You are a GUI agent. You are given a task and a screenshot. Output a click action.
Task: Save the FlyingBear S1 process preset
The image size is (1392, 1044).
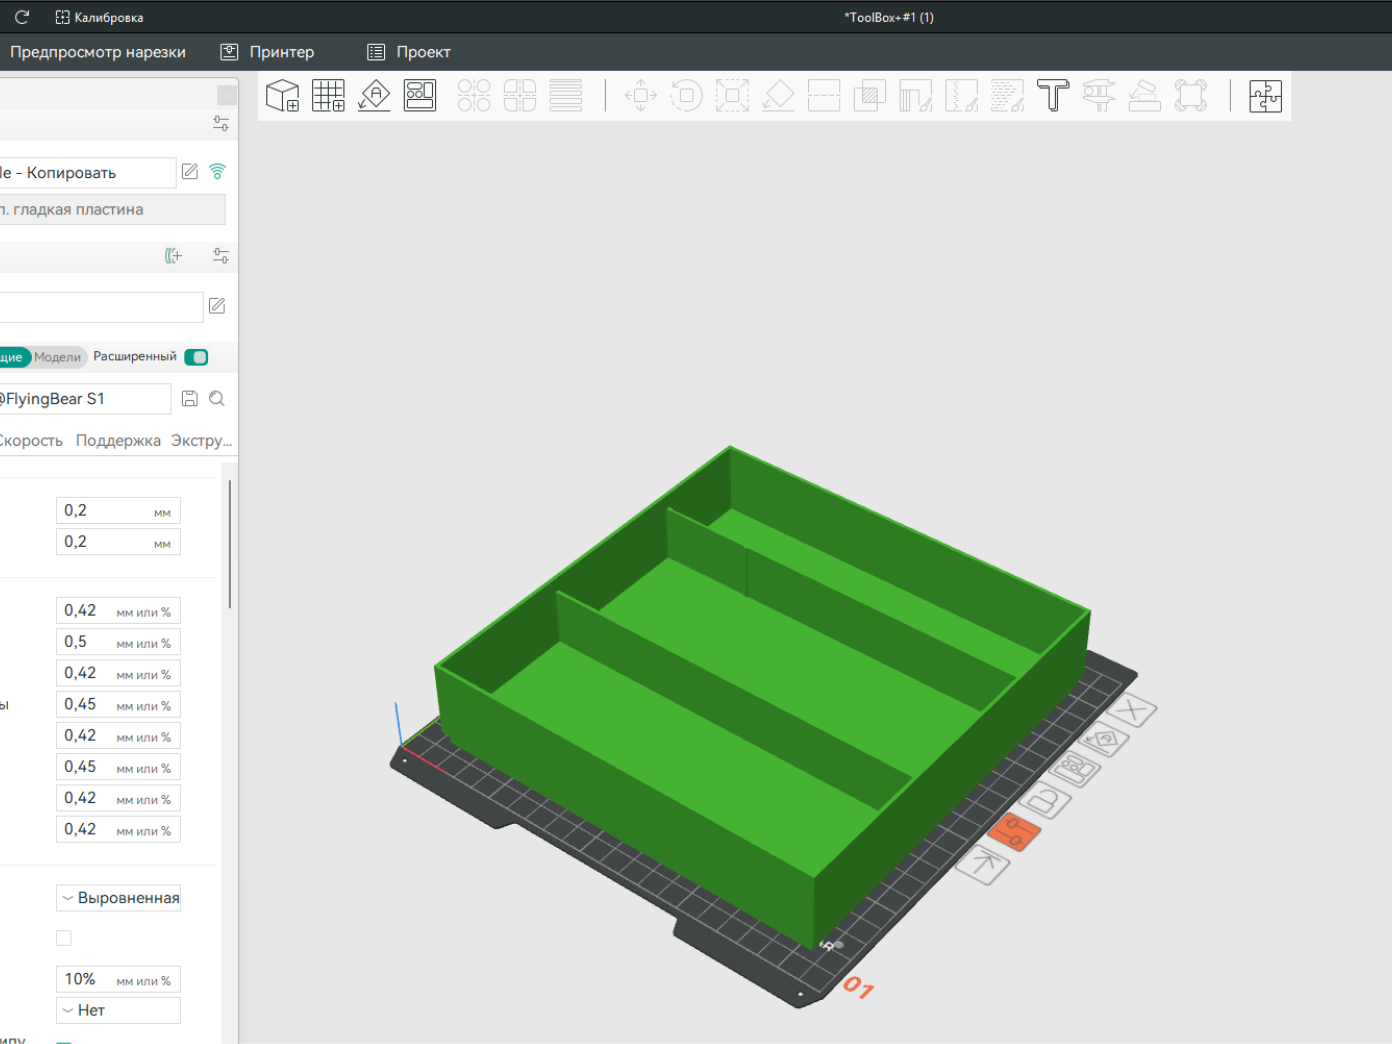tap(190, 399)
